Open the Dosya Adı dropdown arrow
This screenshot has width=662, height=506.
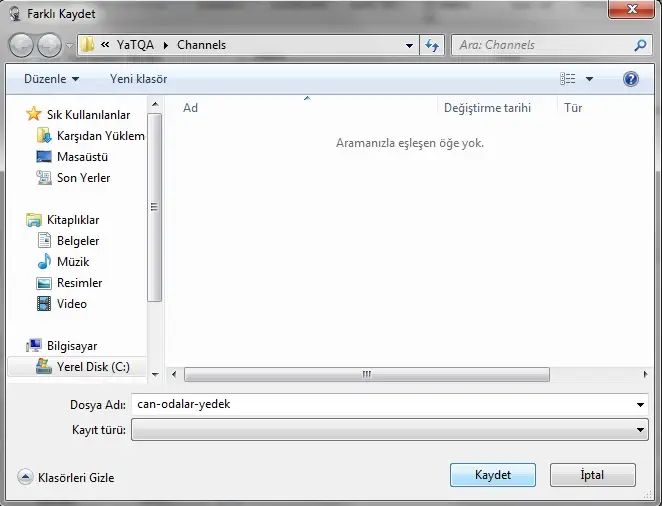pyautogui.click(x=640, y=405)
